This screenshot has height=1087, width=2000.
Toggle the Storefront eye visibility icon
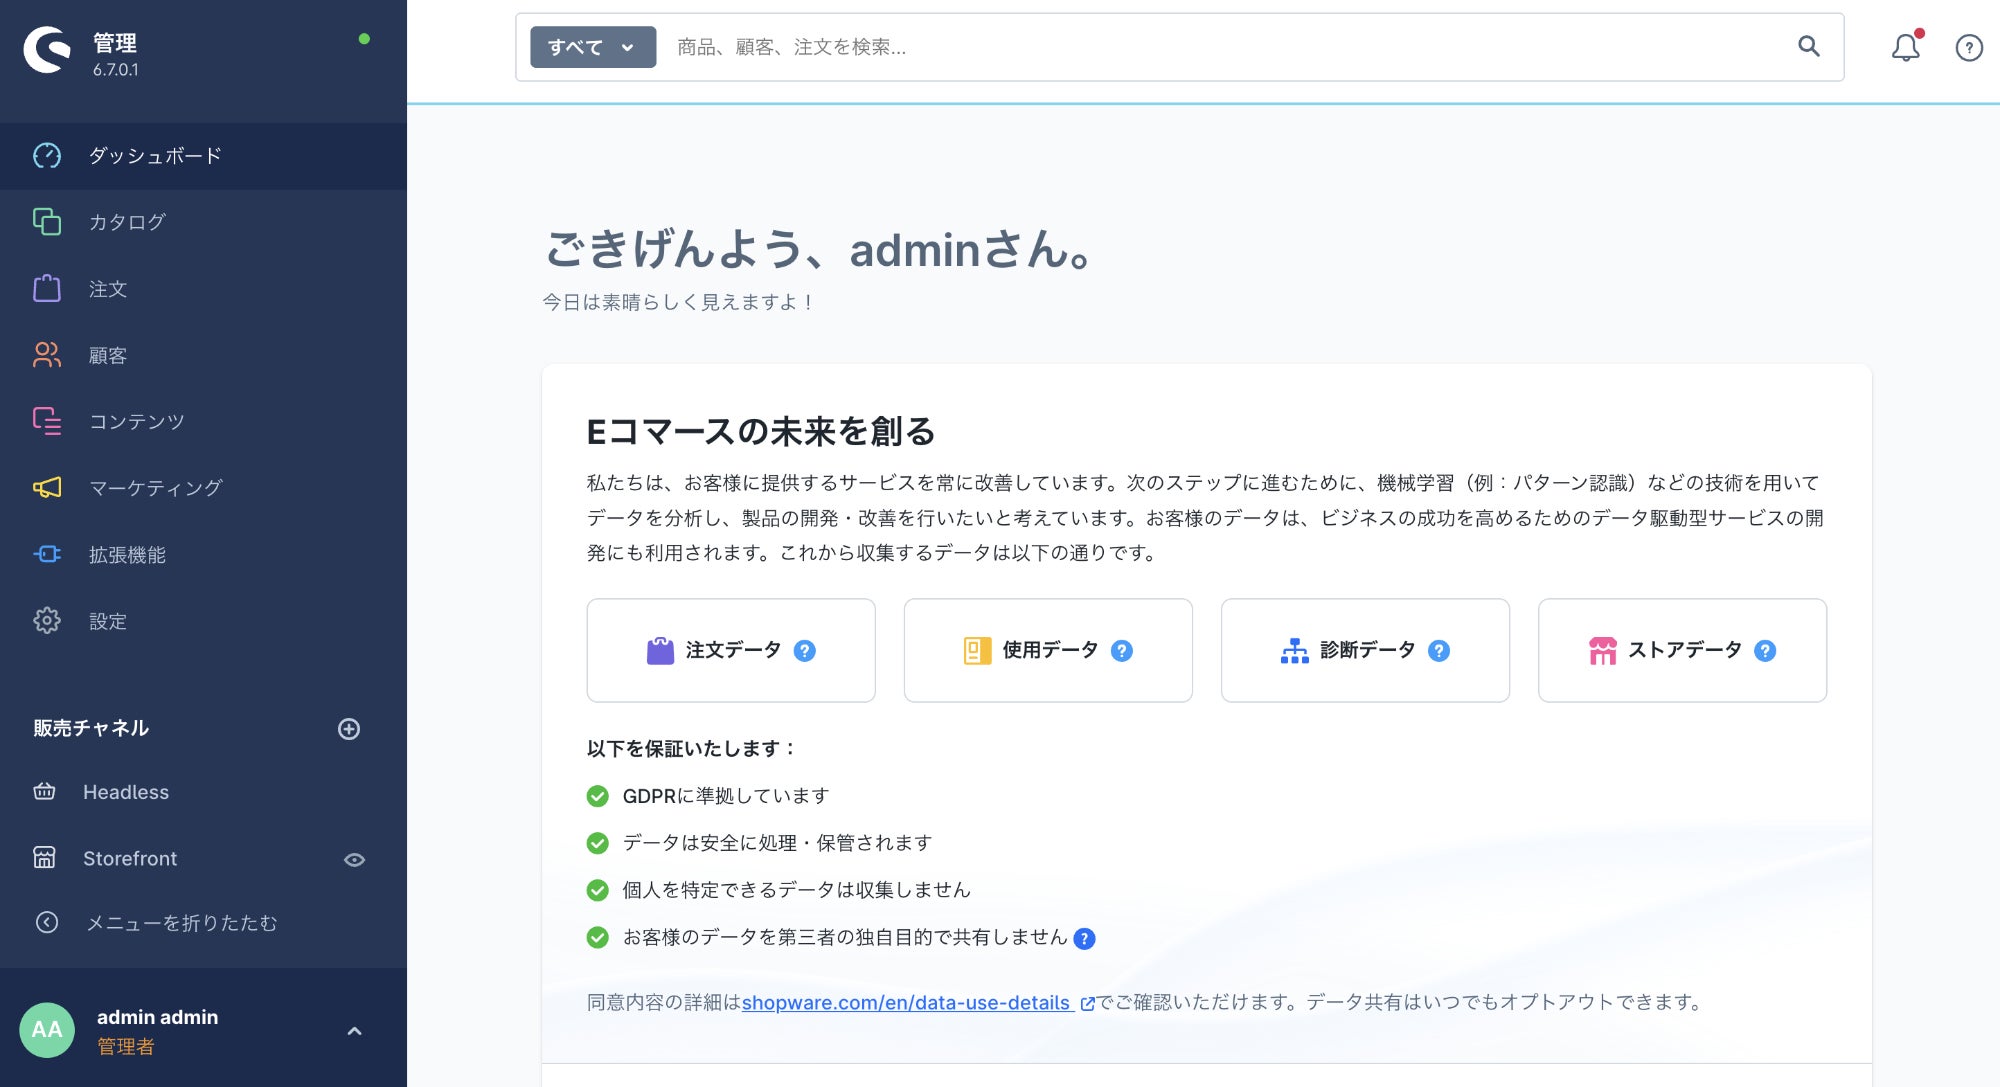[x=354, y=860]
